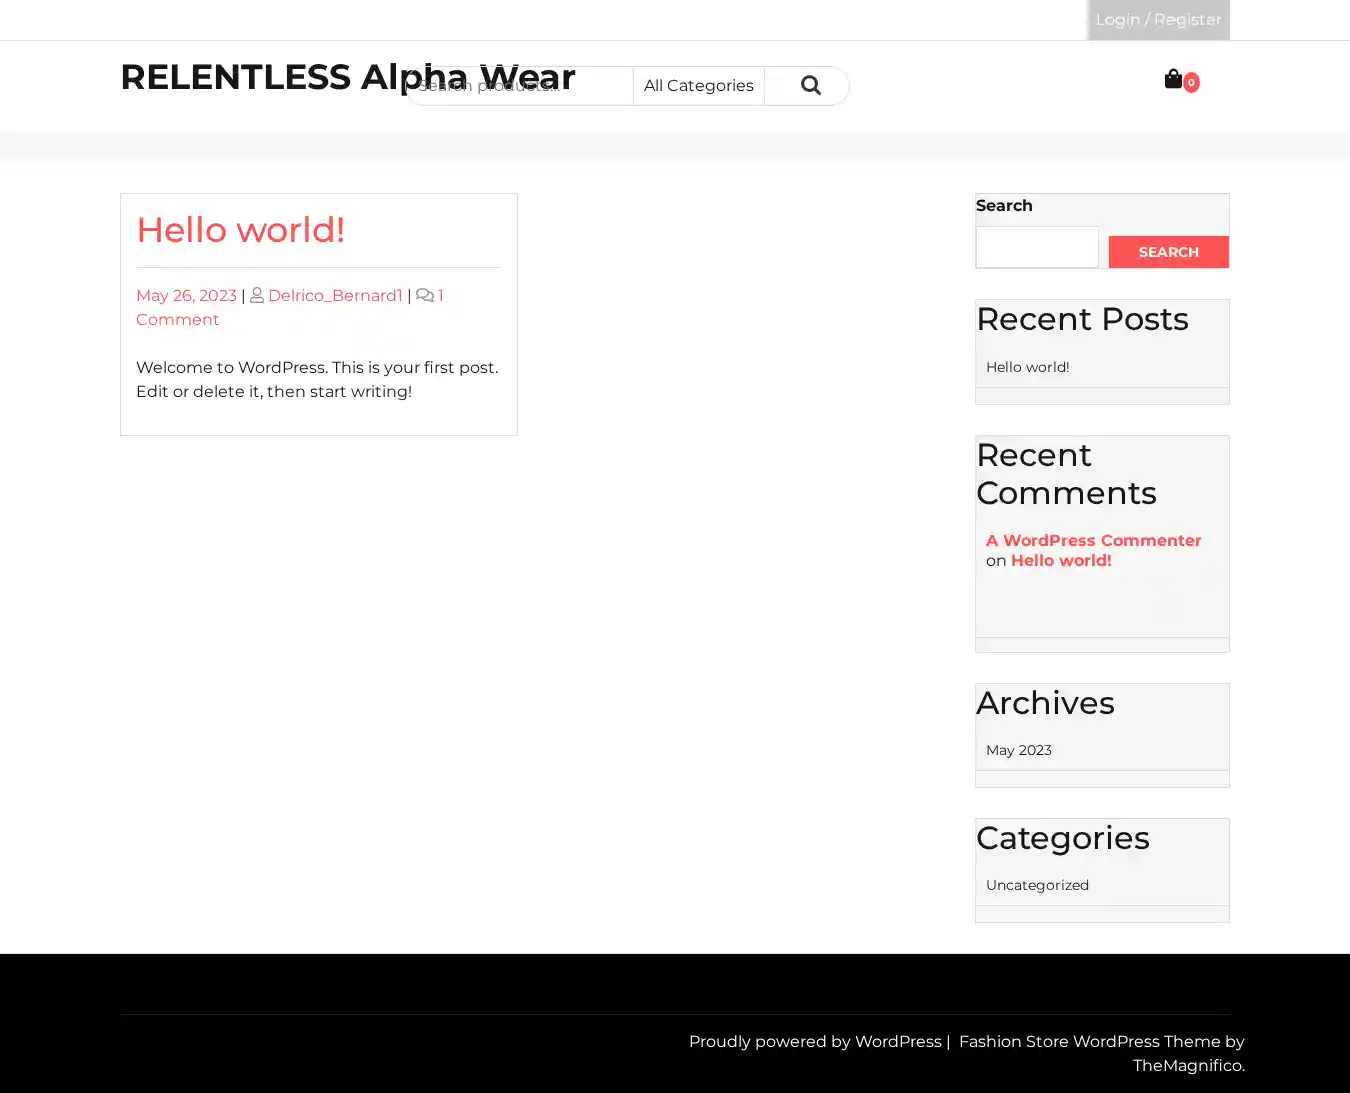Open Hello world! under Recent Posts

point(1027,367)
